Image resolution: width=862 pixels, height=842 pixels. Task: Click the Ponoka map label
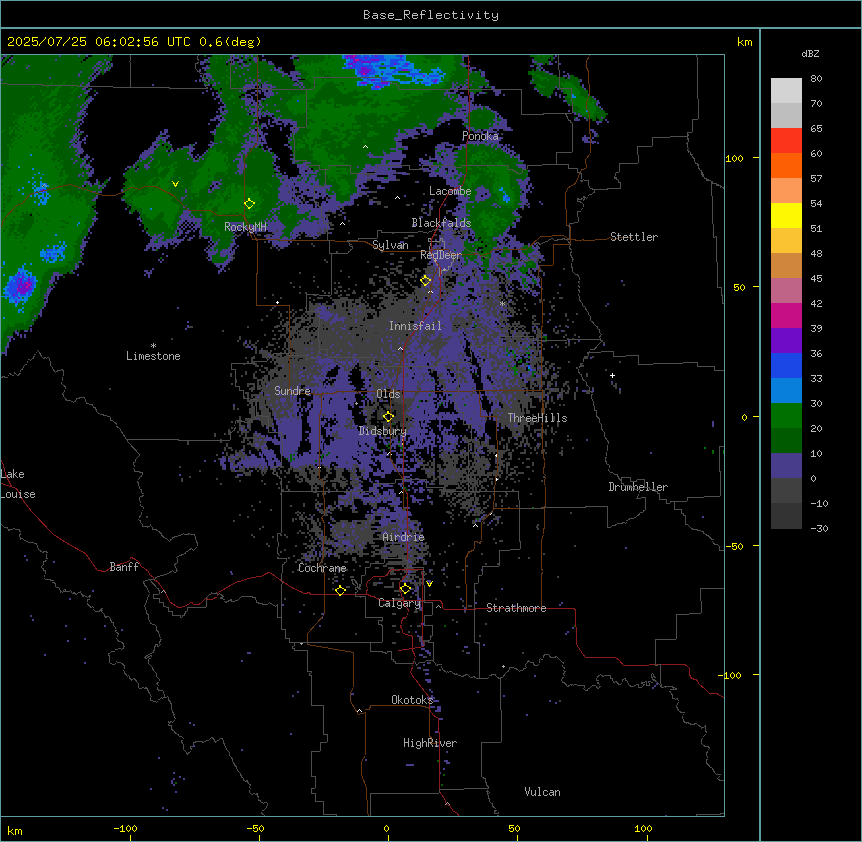click(x=480, y=136)
